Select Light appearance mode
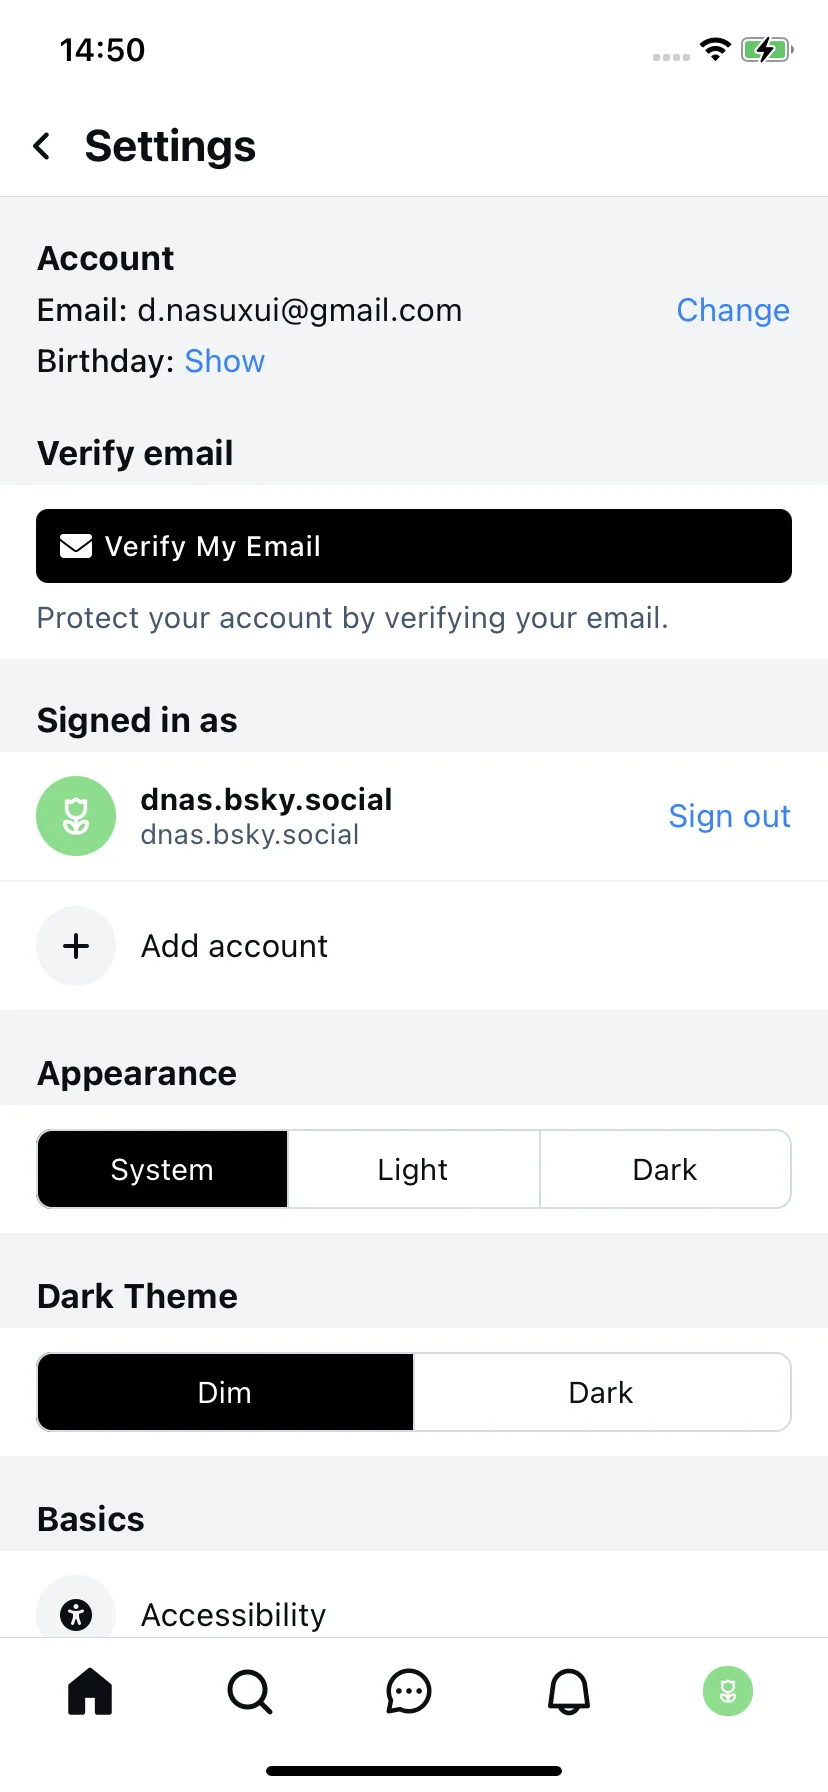This screenshot has height=1792, width=828. pyautogui.click(x=413, y=1169)
